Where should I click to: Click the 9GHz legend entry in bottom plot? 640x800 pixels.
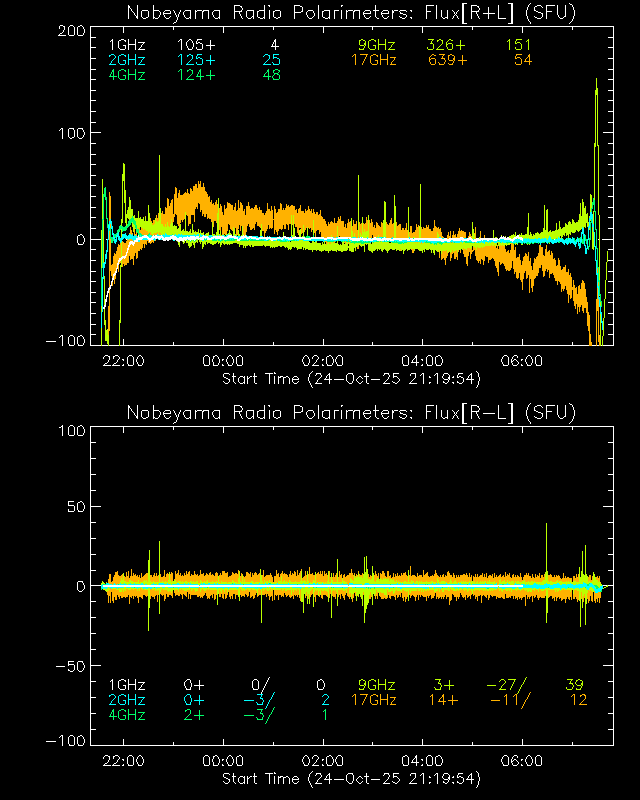pos(377,685)
